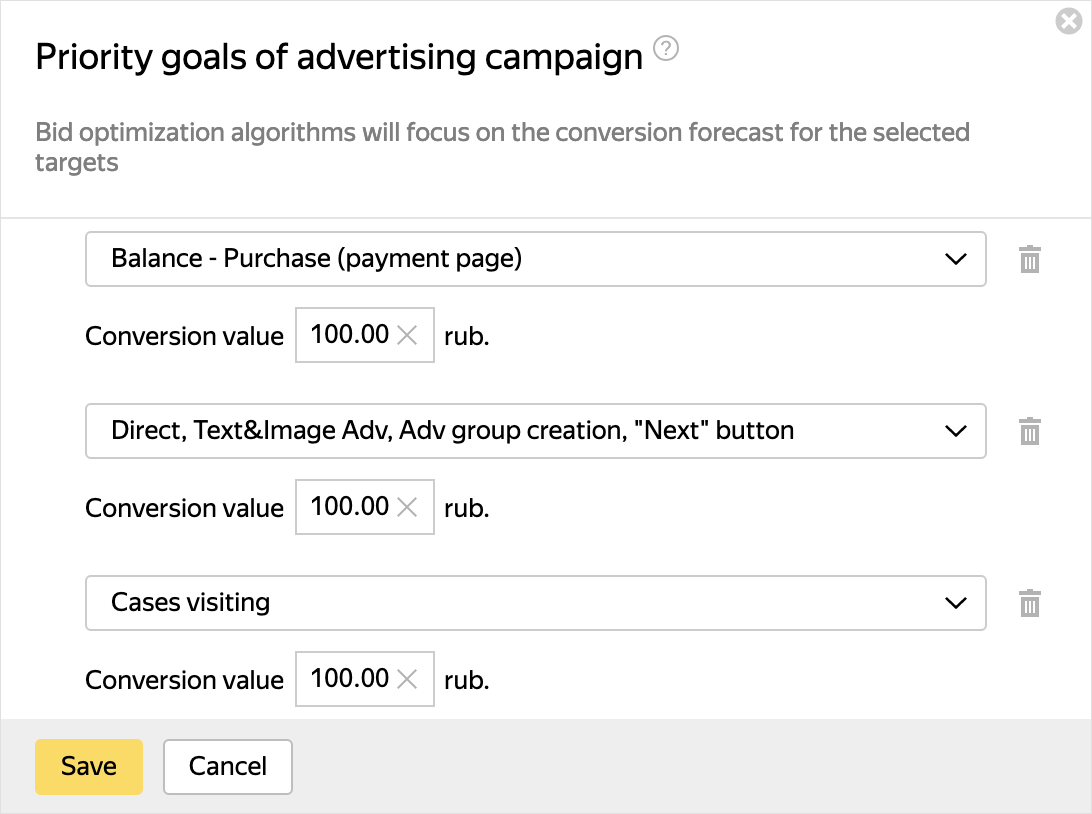The height and width of the screenshot is (814, 1092).
Task: Click the dialog title heading text
Action: coord(339,57)
